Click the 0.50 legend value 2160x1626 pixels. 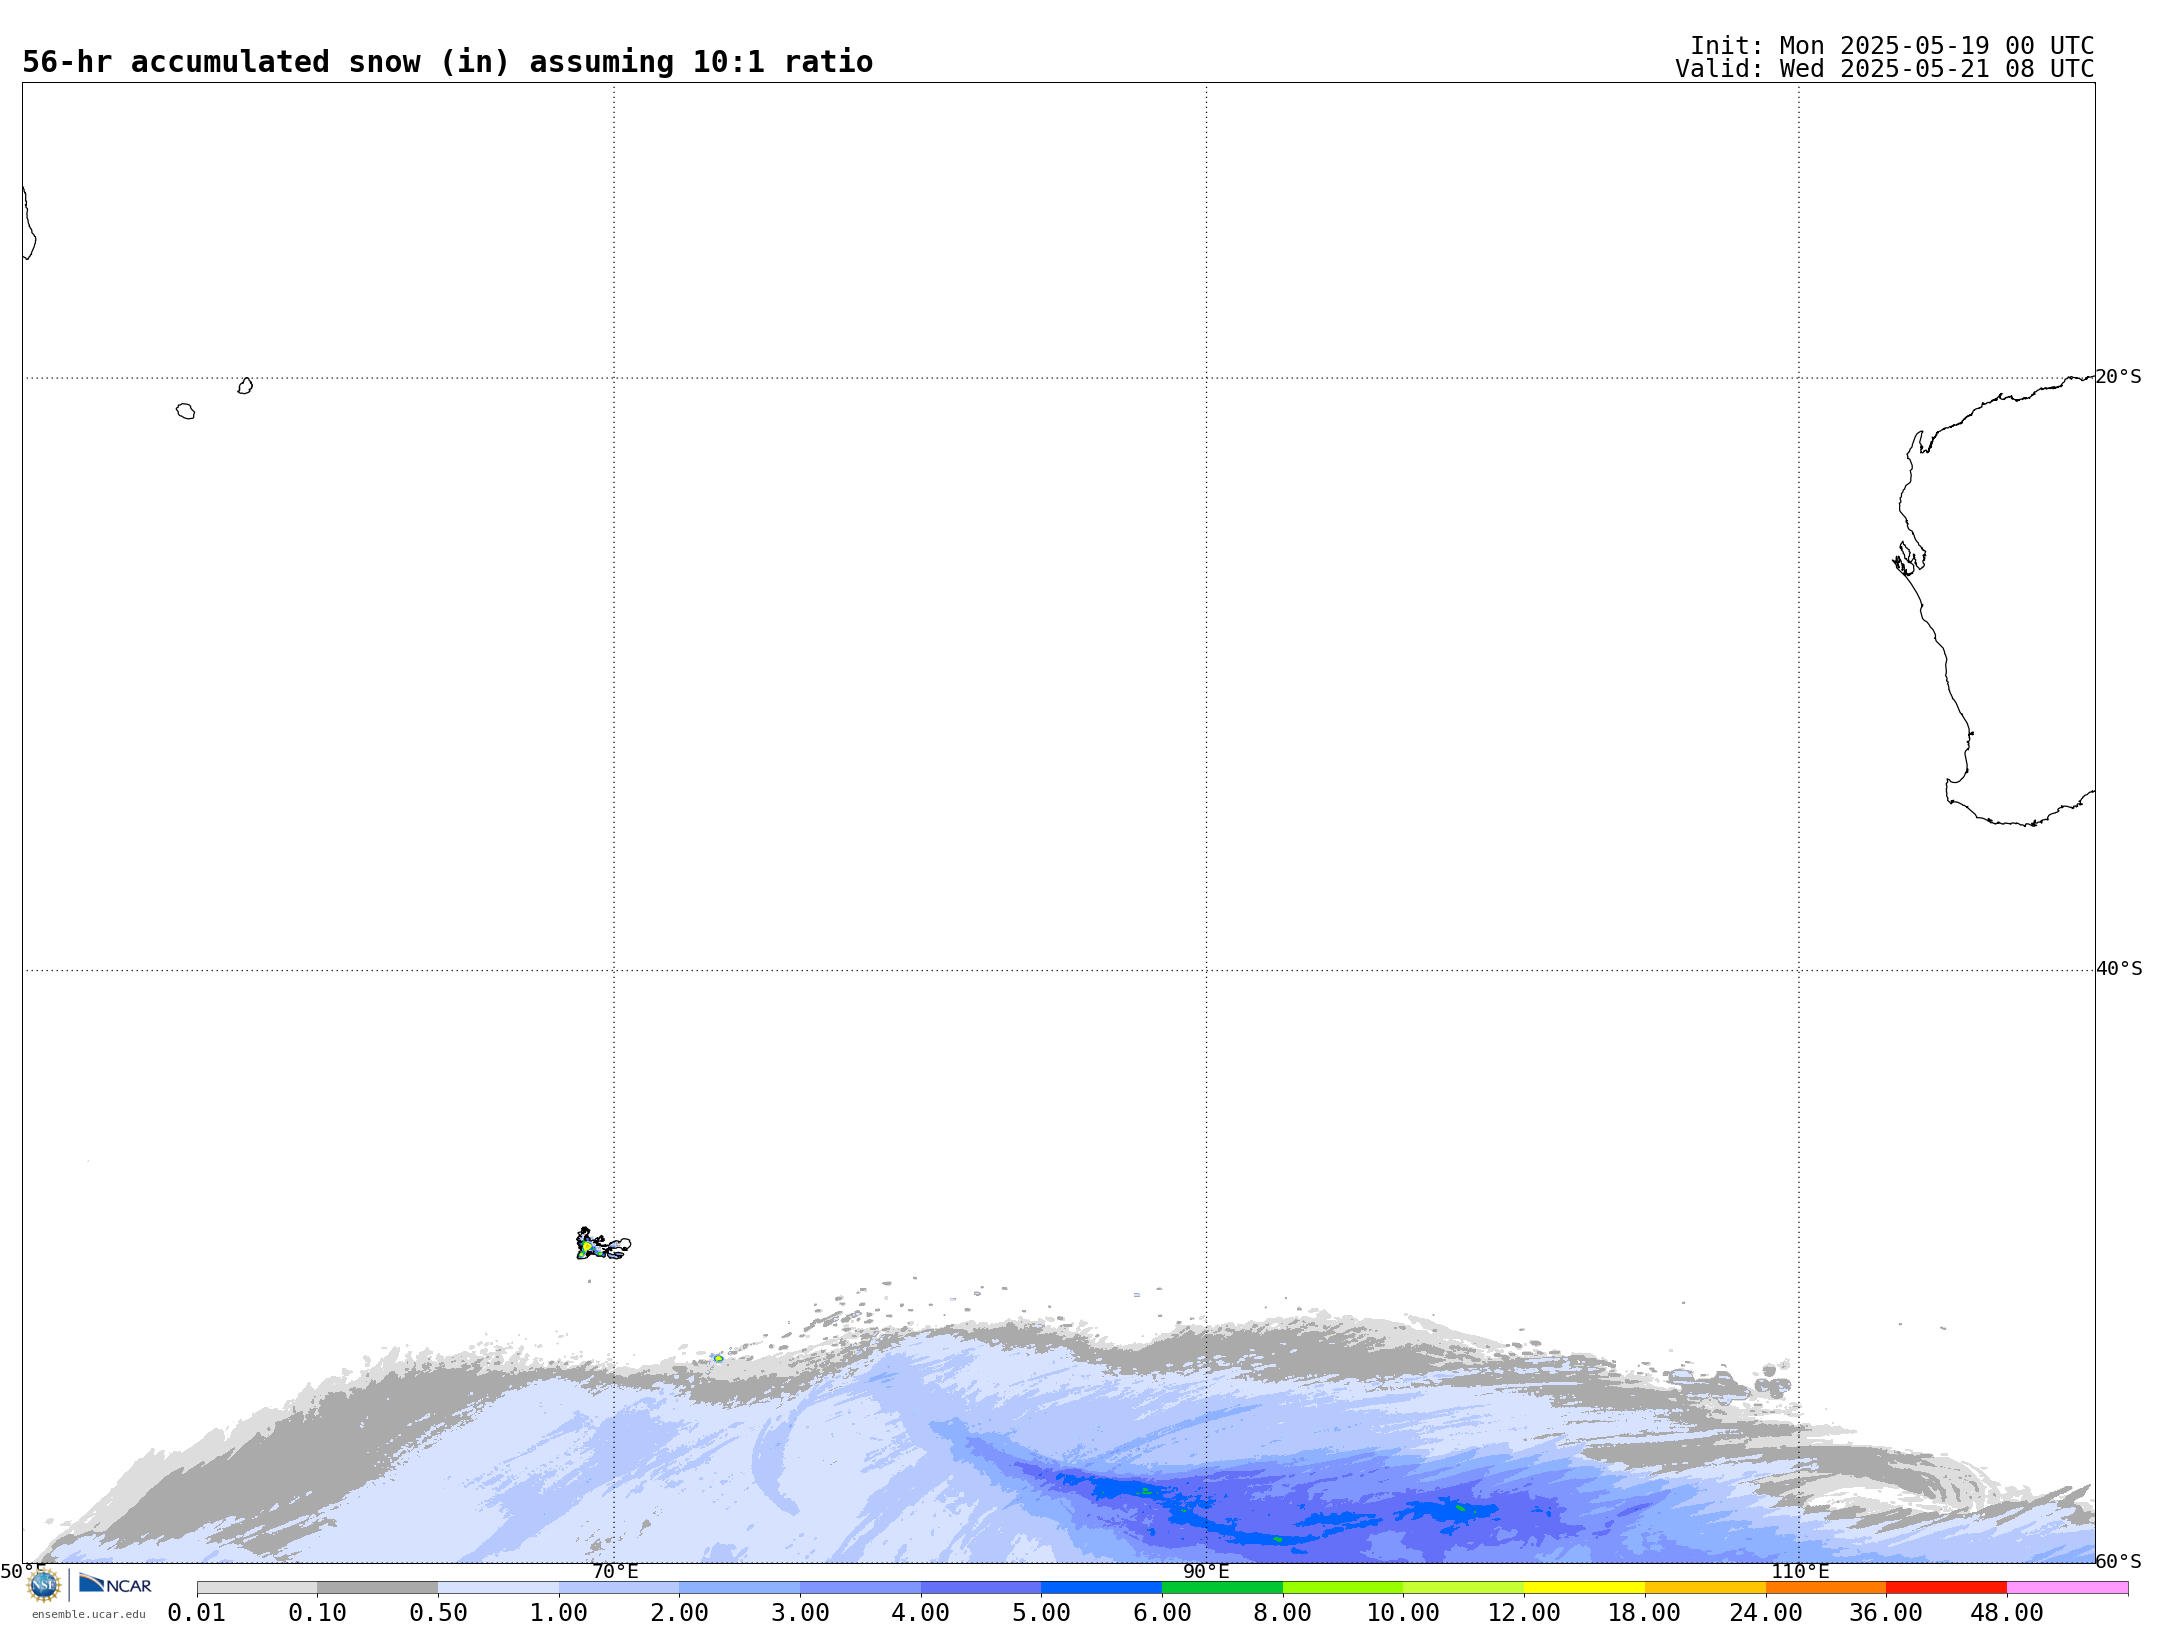tap(438, 1613)
